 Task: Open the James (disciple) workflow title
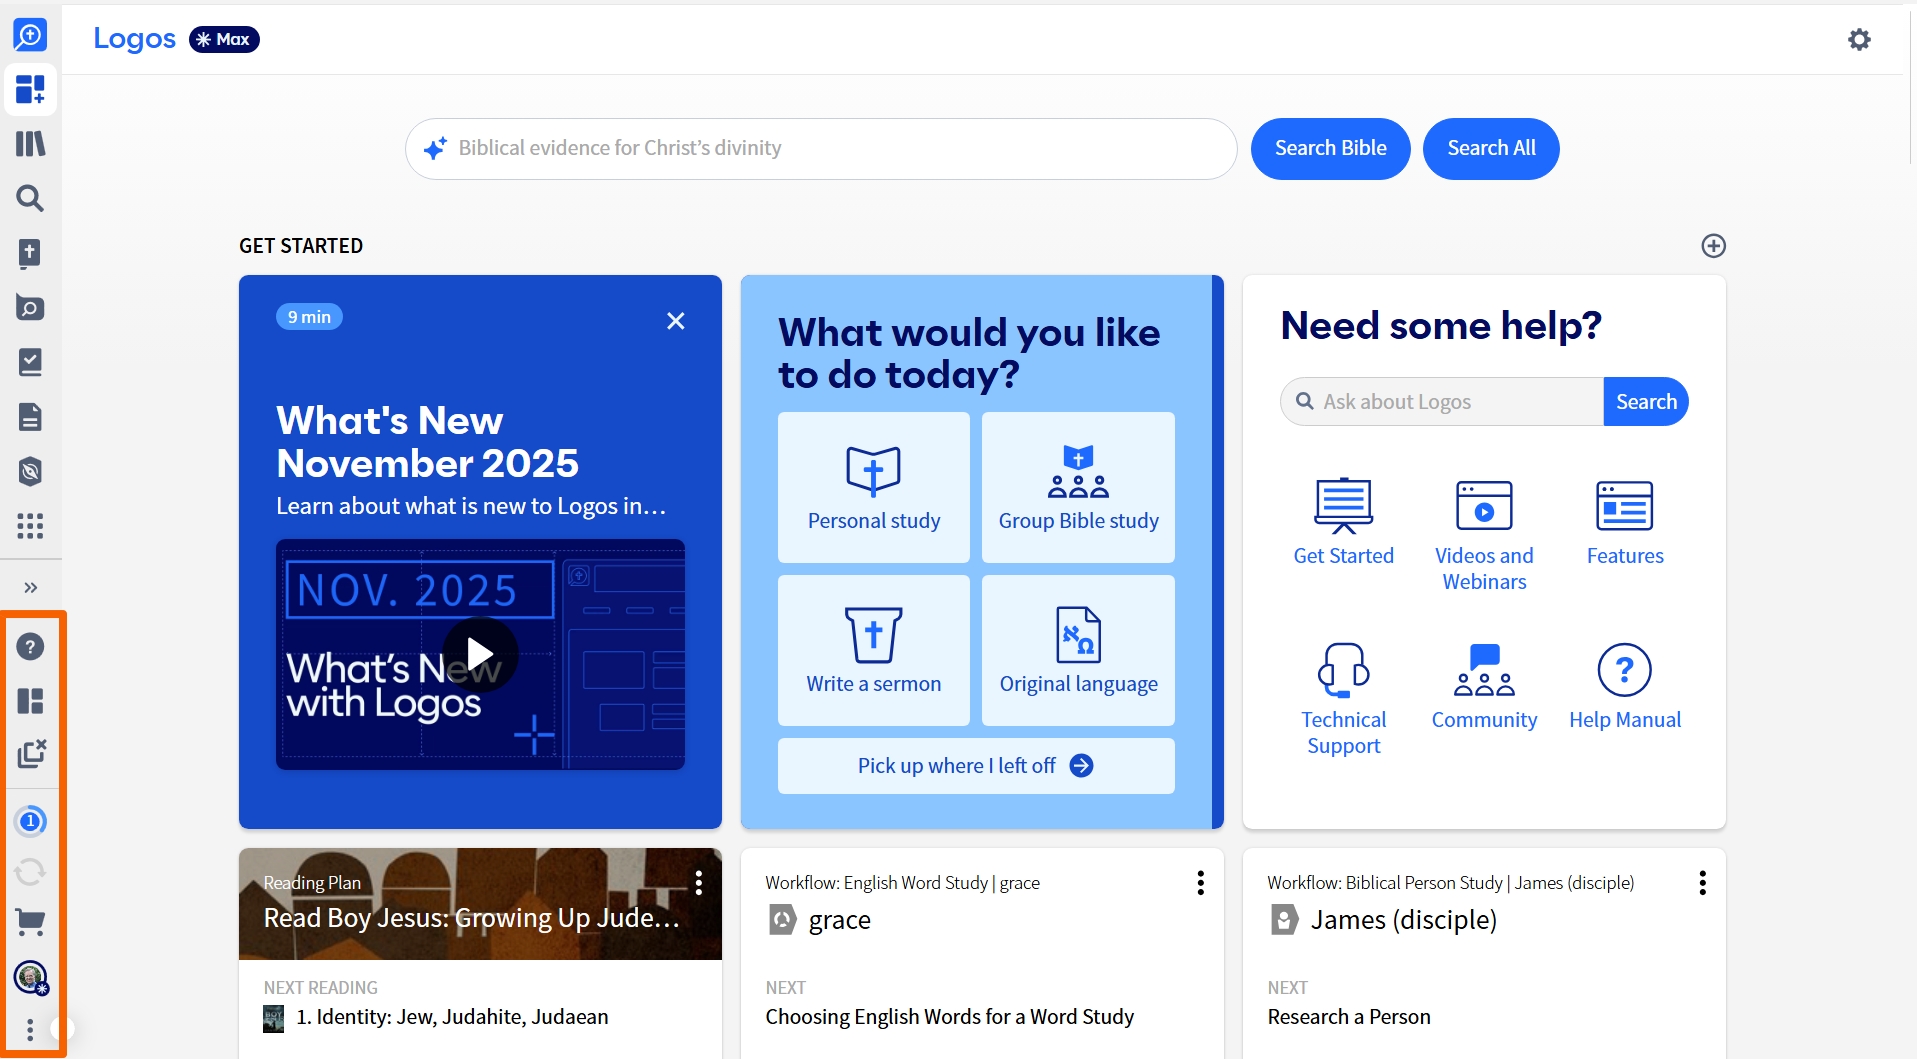pos(1404,920)
